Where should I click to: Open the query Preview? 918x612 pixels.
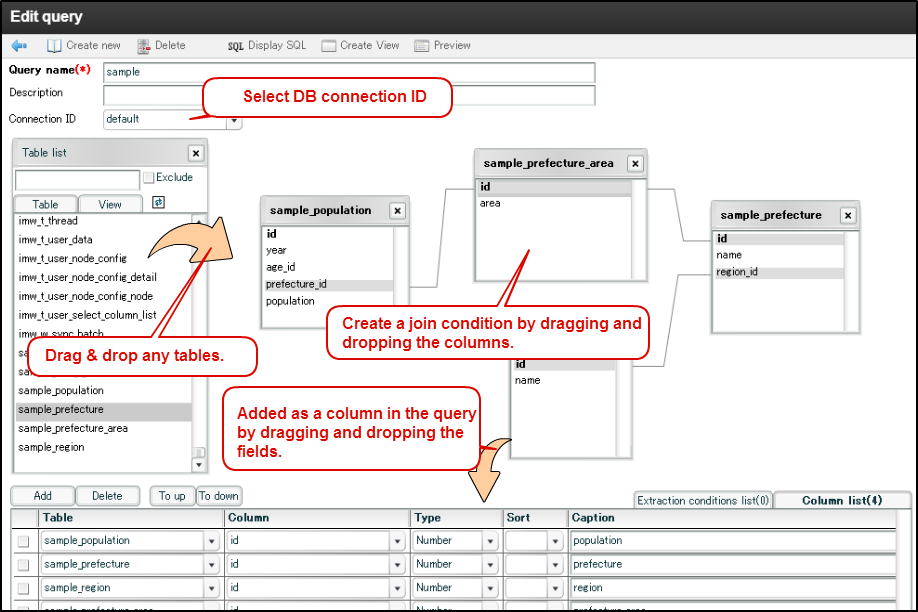coord(421,46)
